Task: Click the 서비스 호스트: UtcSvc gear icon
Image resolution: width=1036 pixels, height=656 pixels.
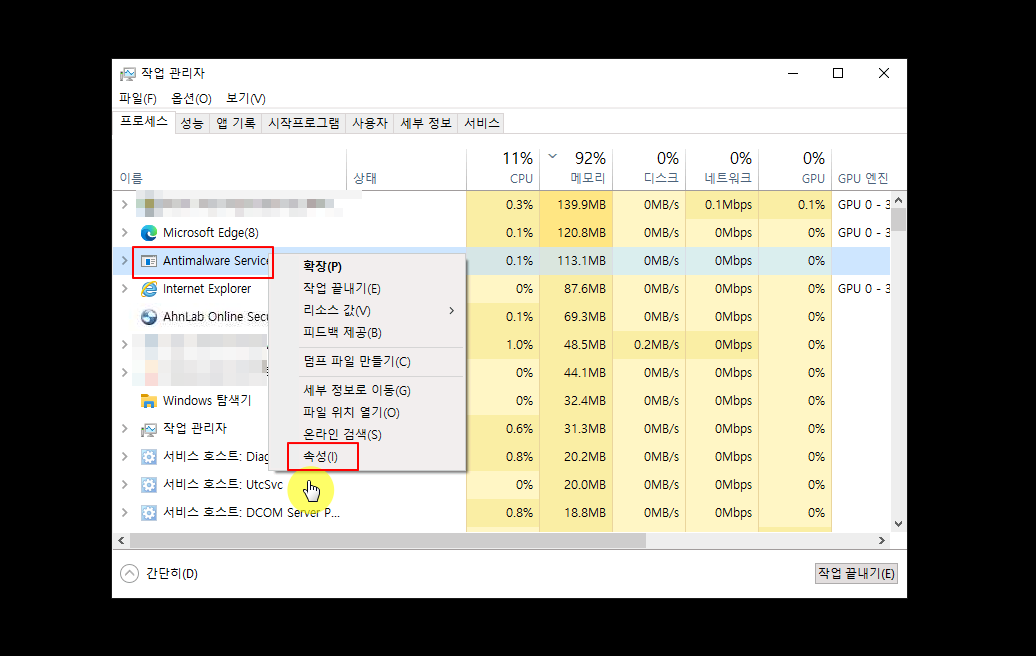Action: point(149,484)
